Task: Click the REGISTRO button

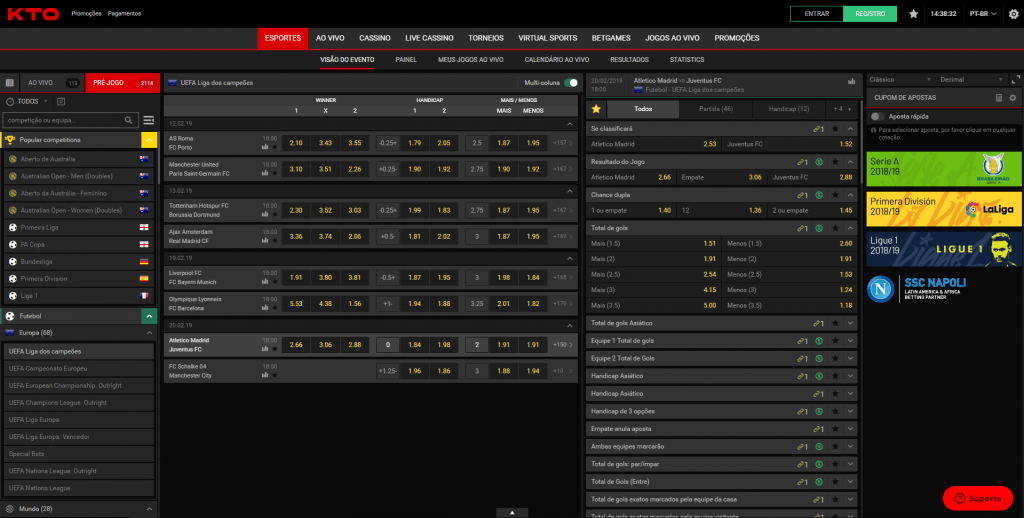Action: click(870, 14)
